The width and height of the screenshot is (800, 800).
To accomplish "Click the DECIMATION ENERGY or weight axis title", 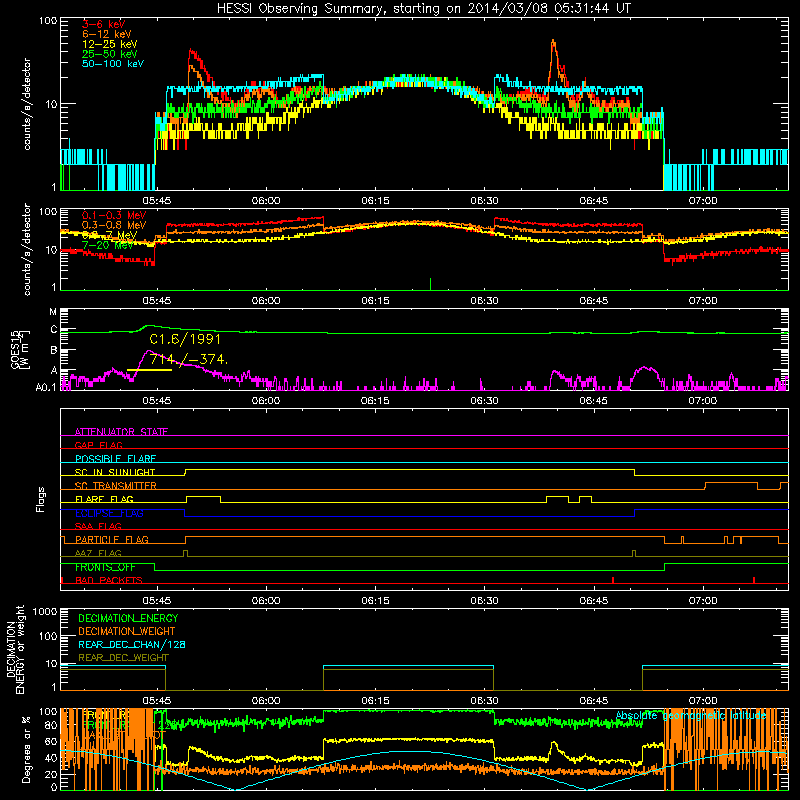I will tap(15, 649).
